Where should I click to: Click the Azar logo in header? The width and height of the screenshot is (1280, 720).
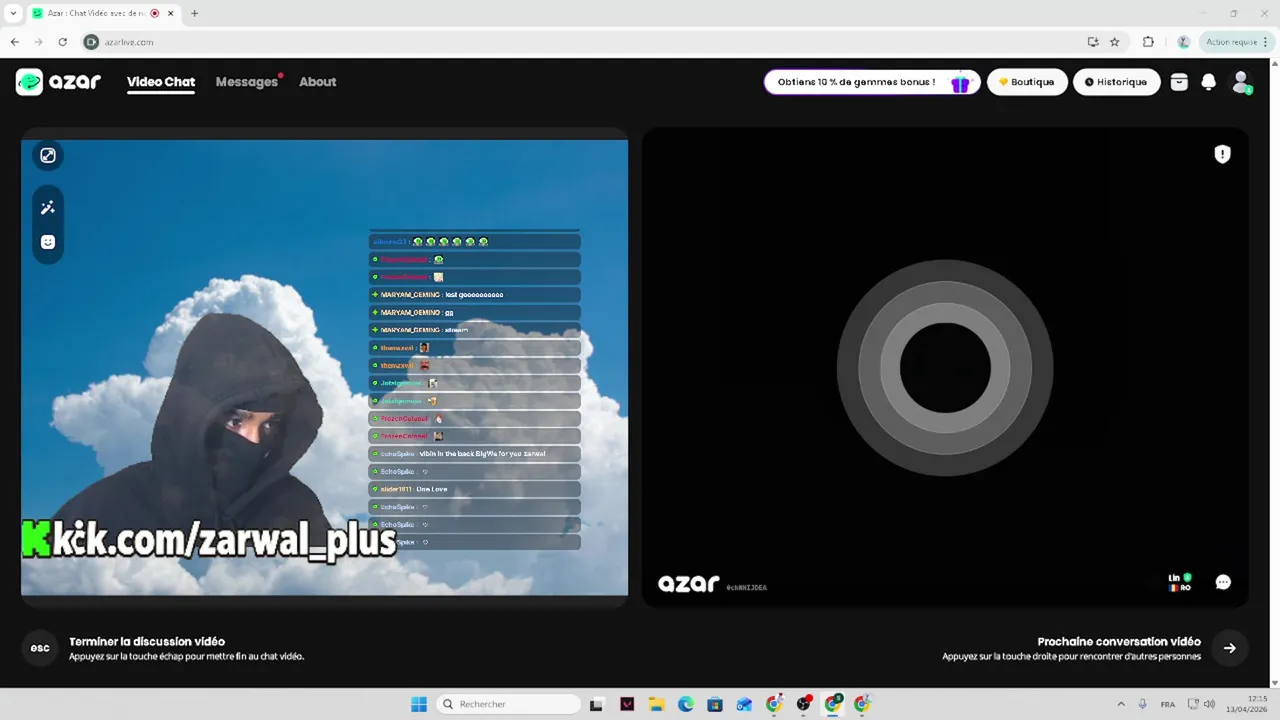58,82
